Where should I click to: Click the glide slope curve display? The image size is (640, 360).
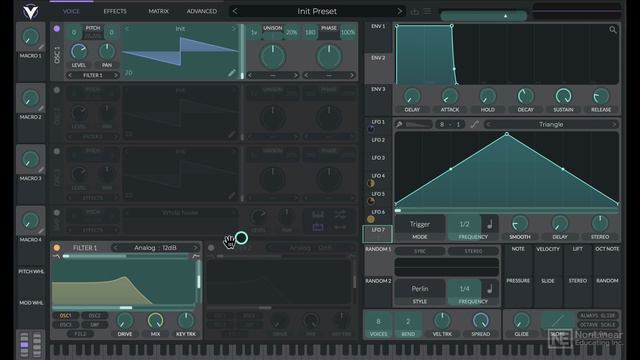[x=558, y=320]
